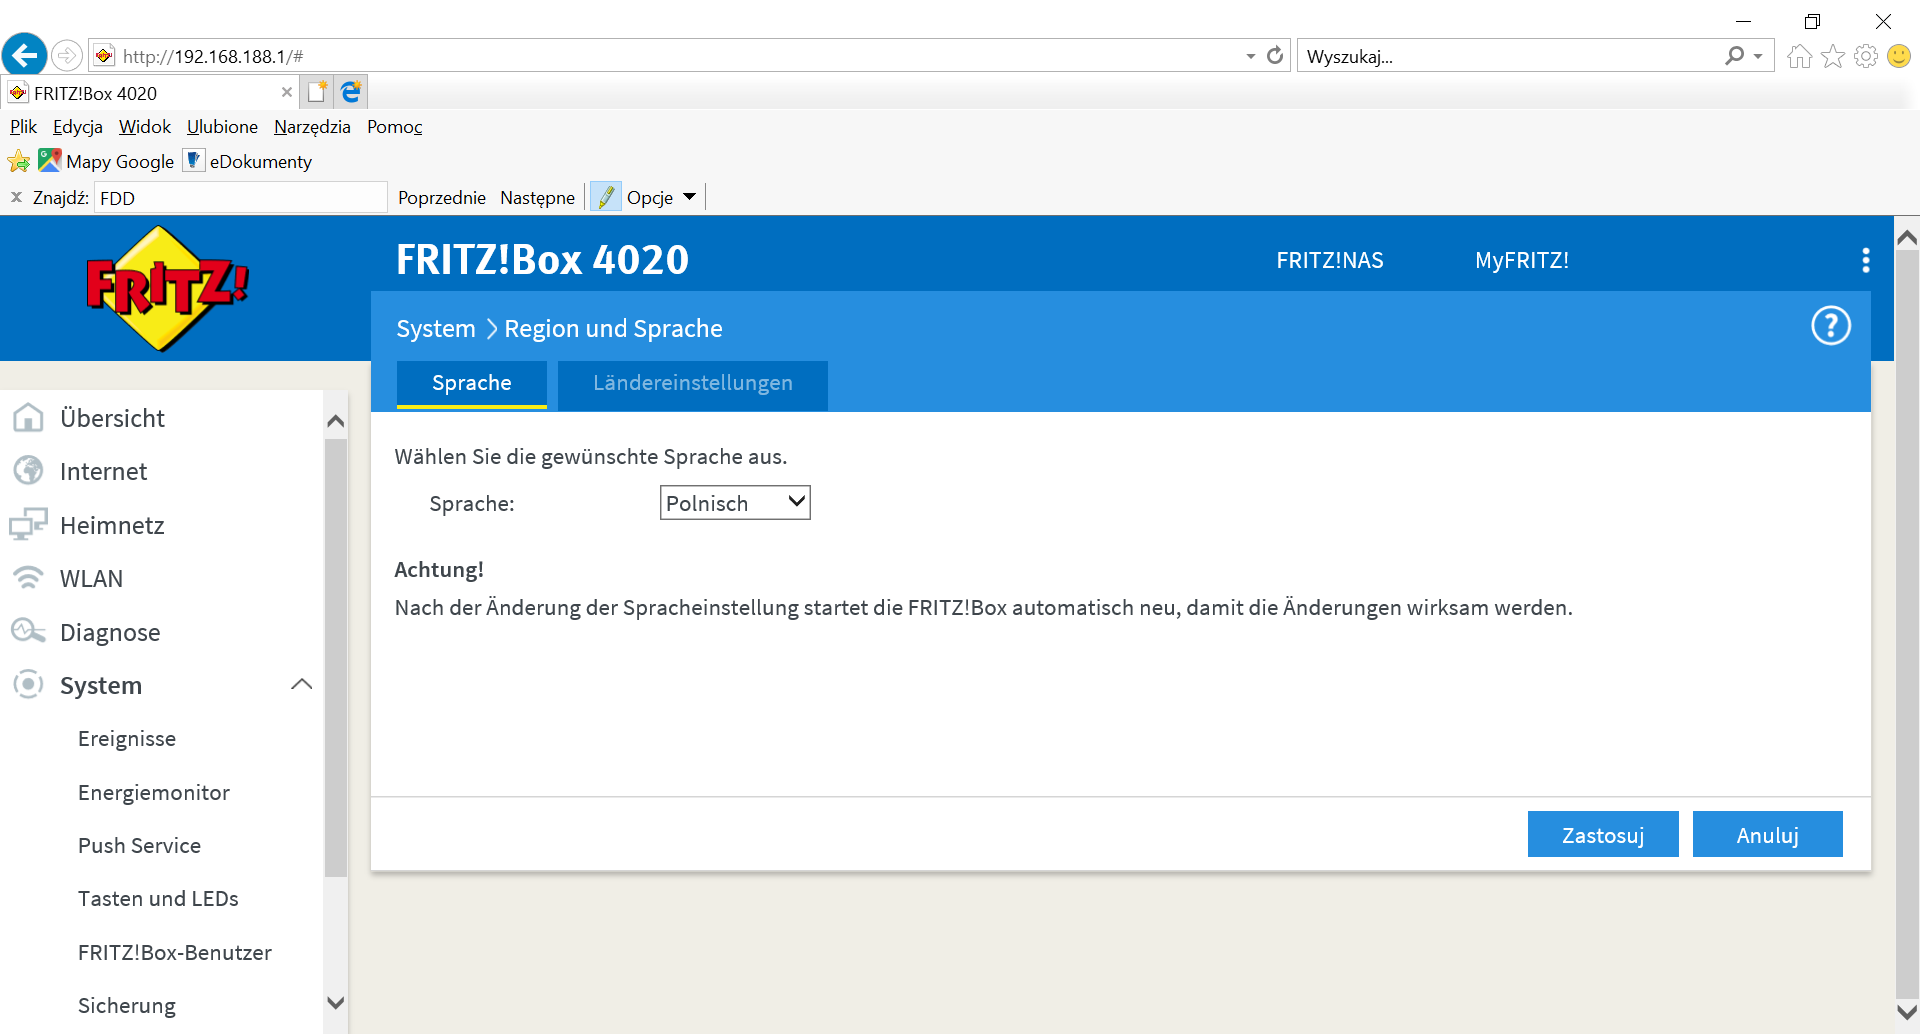
Task: Click the Znajdź input field containing FDD
Action: pyautogui.click(x=241, y=197)
